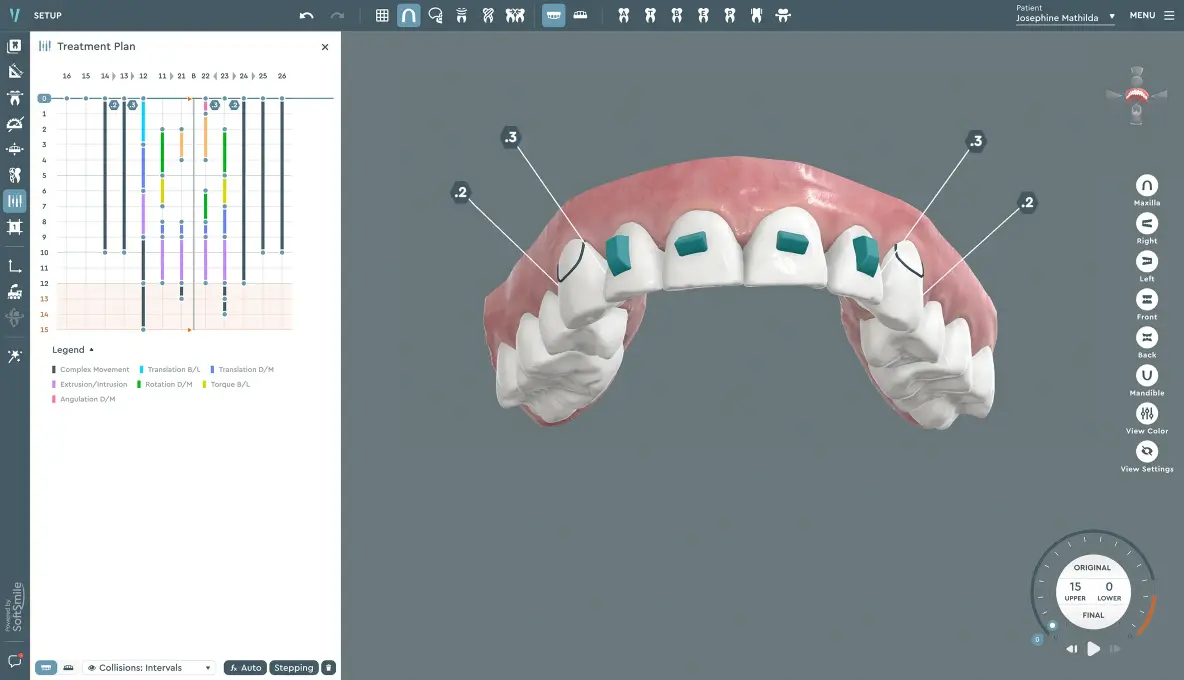Select the Treatment Plan tool in the sidebar
Screen dimensions: 1184x680
pos(15,200)
